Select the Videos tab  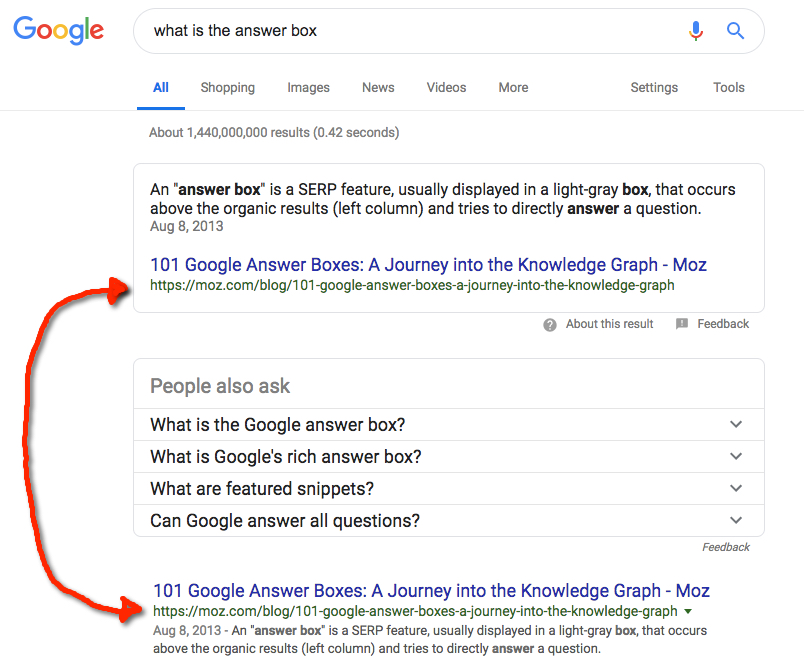coord(446,88)
